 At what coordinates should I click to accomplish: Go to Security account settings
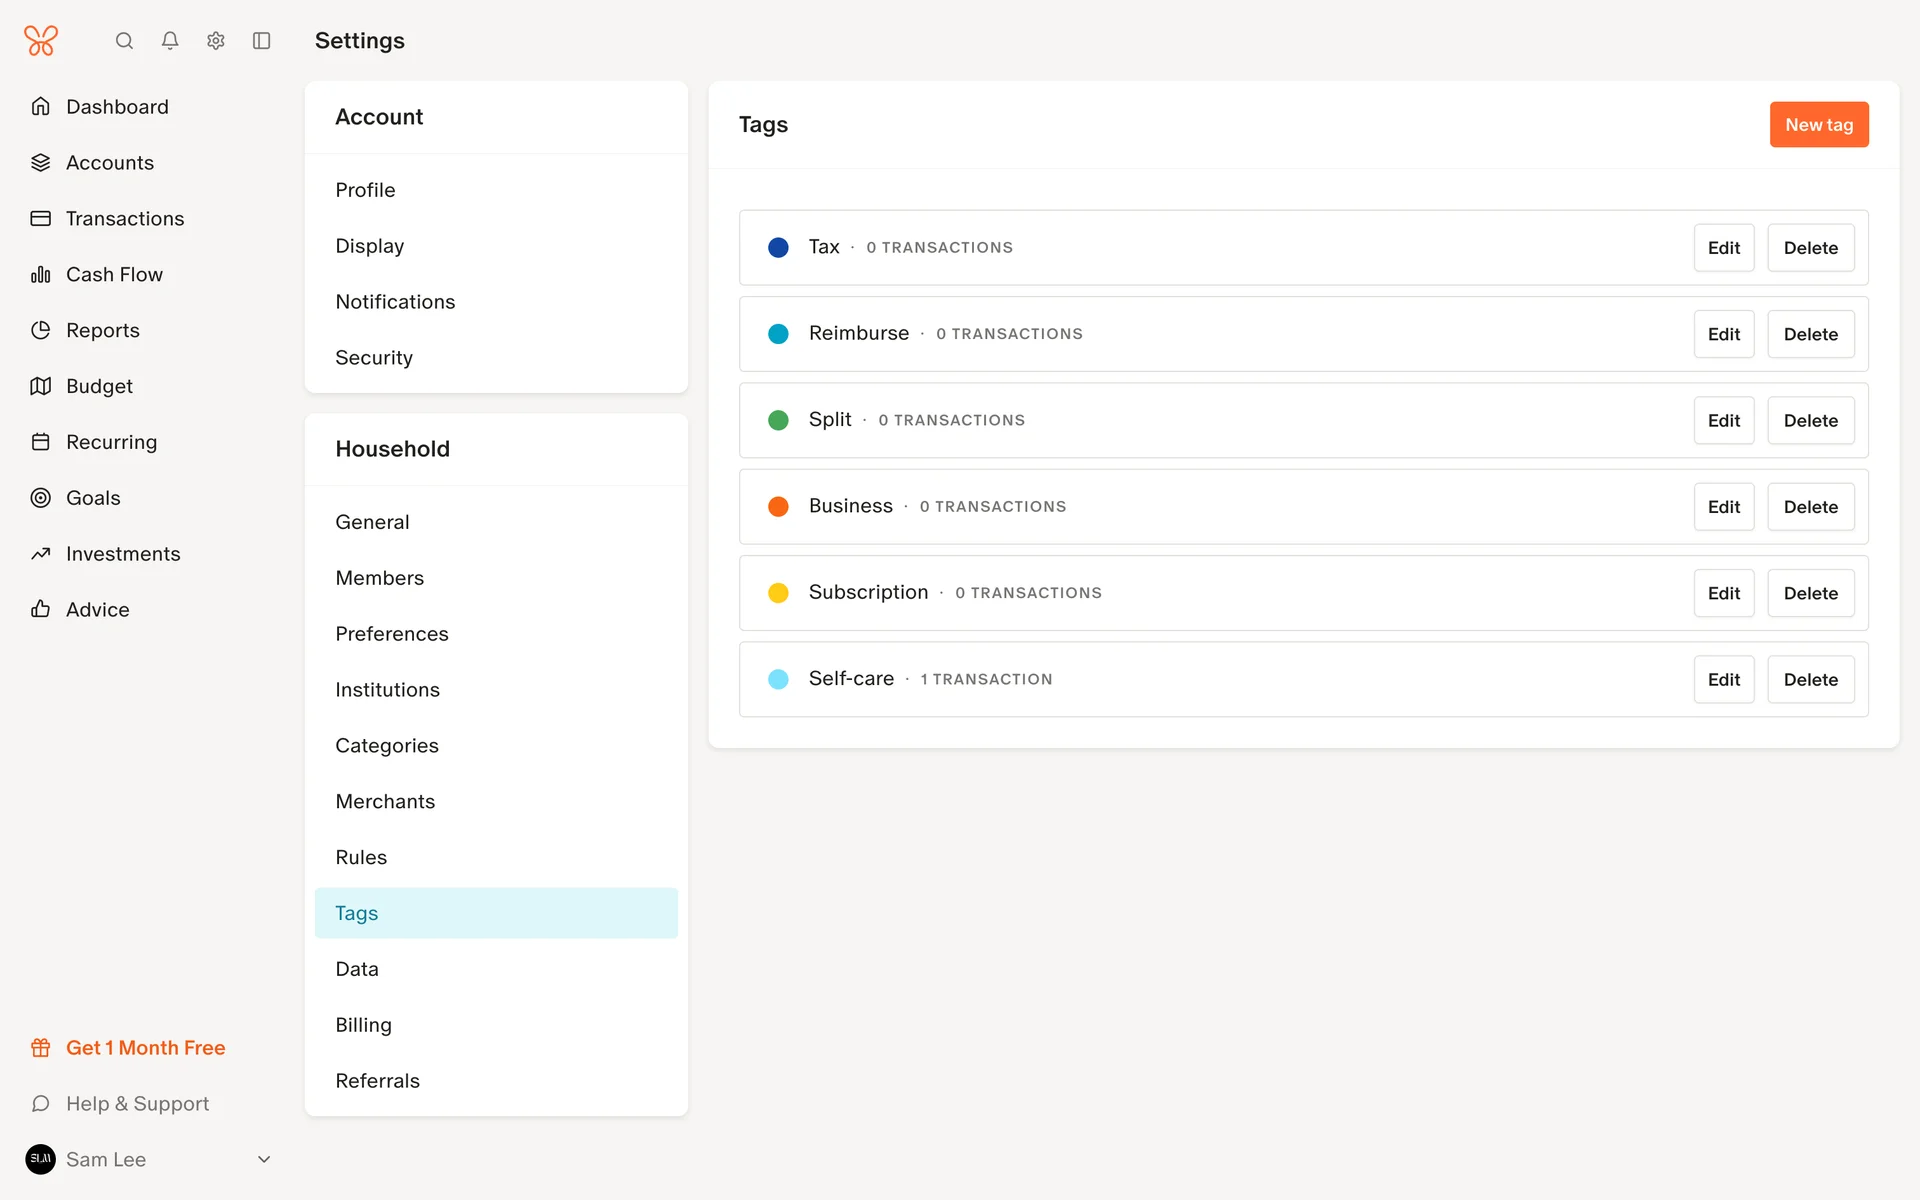(374, 358)
